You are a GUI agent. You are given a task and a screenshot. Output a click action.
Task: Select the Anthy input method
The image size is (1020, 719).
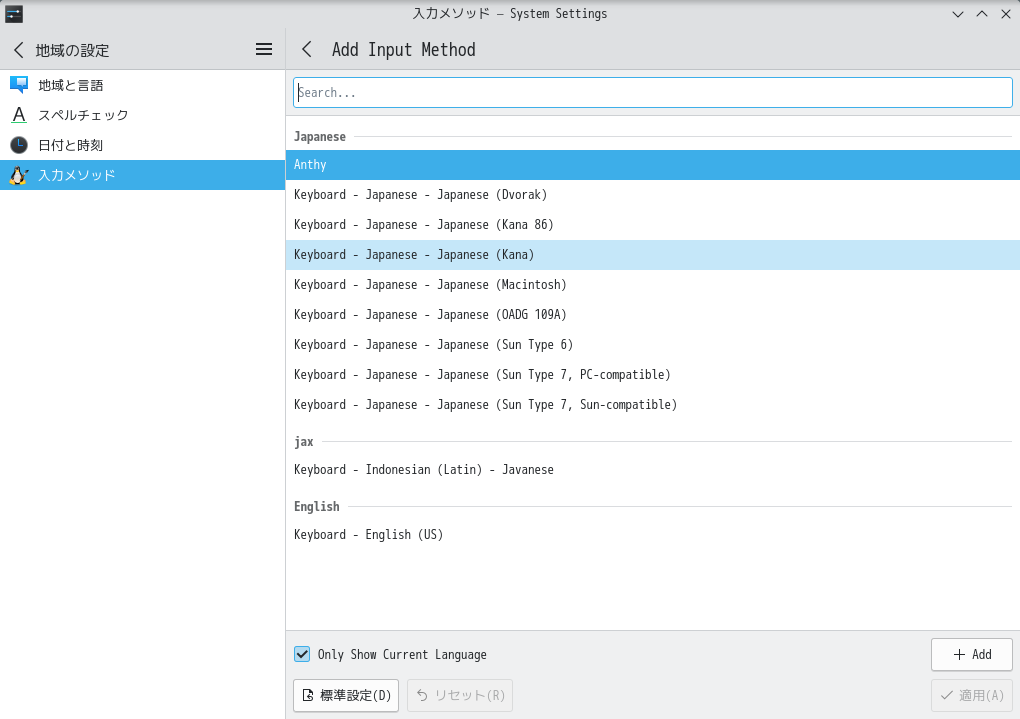point(652,165)
